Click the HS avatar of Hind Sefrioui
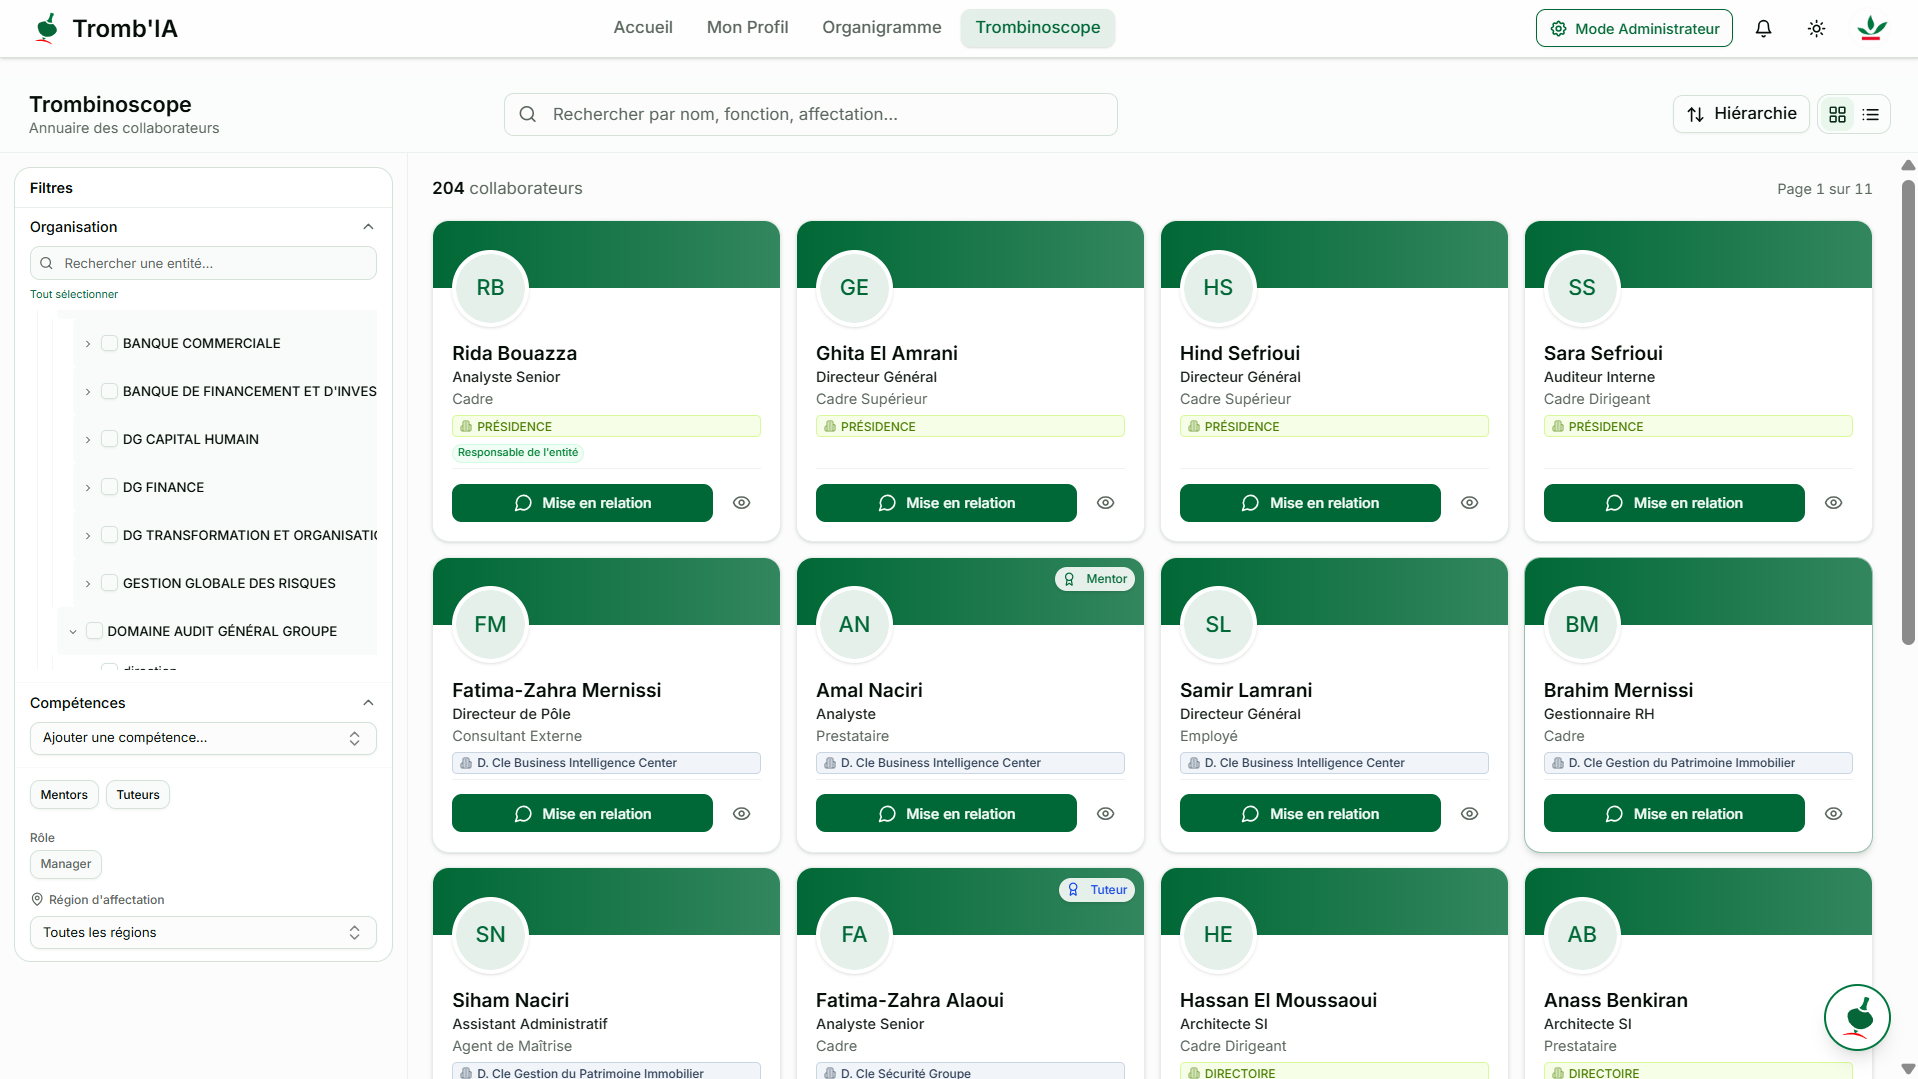 (x=1218, y=288)
